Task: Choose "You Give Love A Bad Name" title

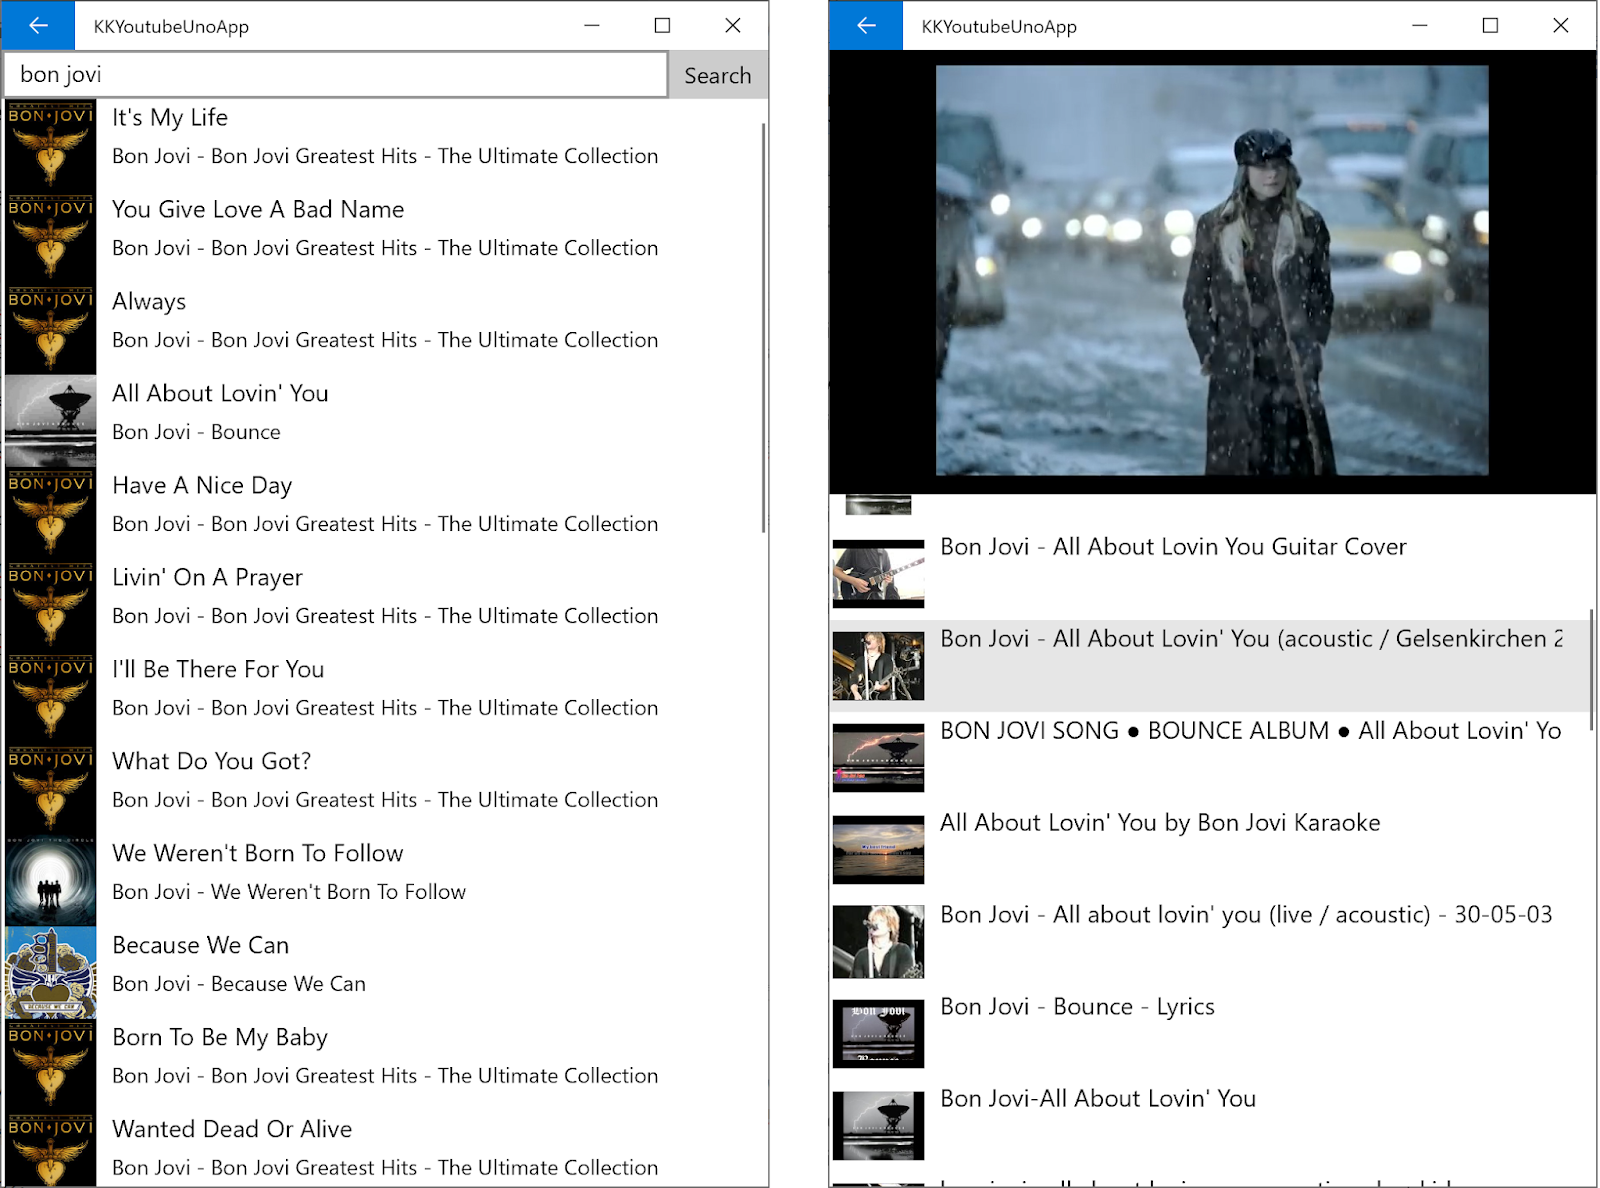Action: pyautogui.click(x=258, y=210)
